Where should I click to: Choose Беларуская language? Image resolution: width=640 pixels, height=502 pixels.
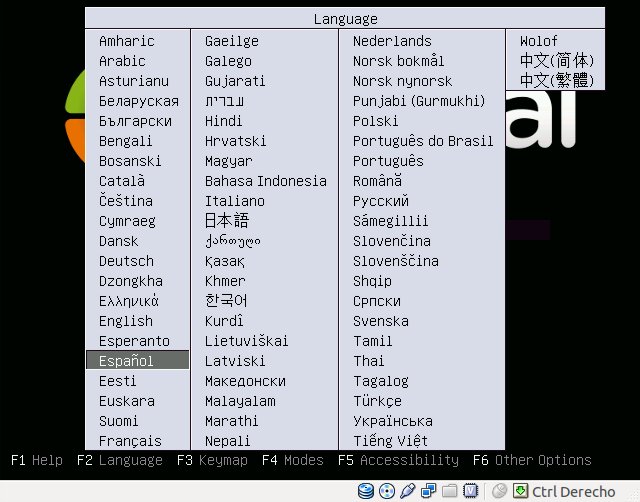coord(138,101)
